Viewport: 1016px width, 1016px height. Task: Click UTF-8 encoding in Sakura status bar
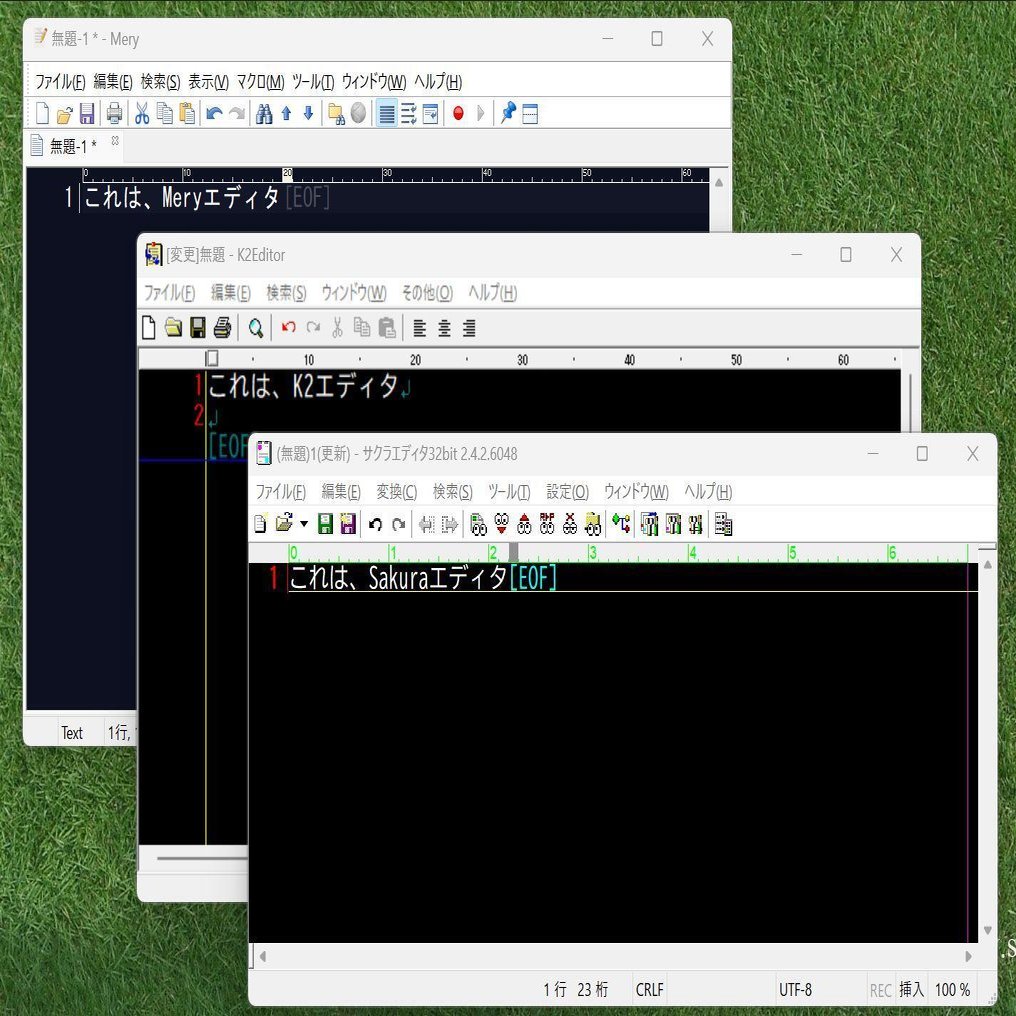tap(795, 989)
